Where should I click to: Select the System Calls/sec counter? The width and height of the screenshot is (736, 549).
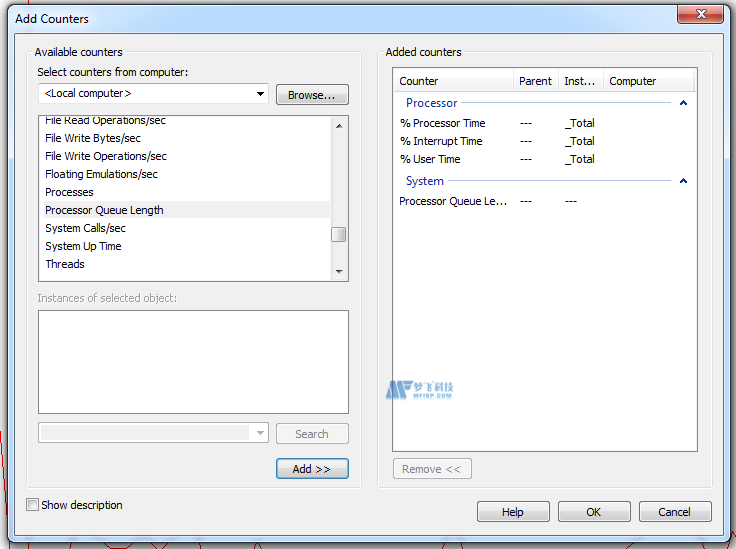[x=85, y=228]
